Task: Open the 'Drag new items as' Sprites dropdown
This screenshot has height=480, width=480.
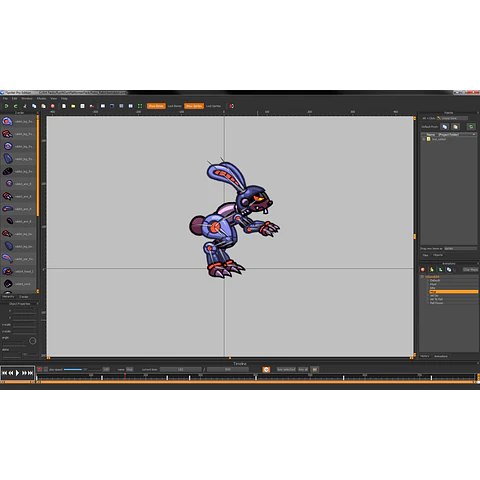Action: (460, 248)
